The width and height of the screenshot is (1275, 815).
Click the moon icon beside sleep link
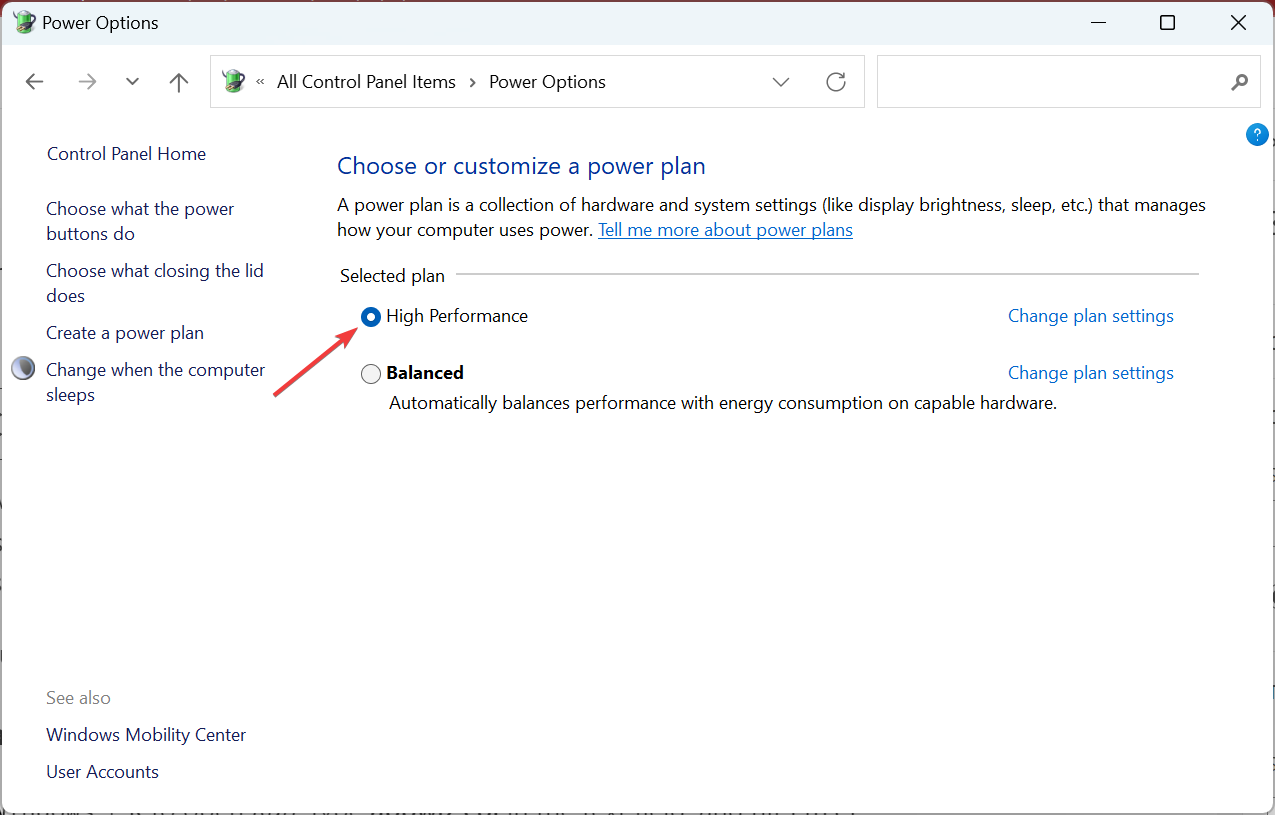point(23,369)
